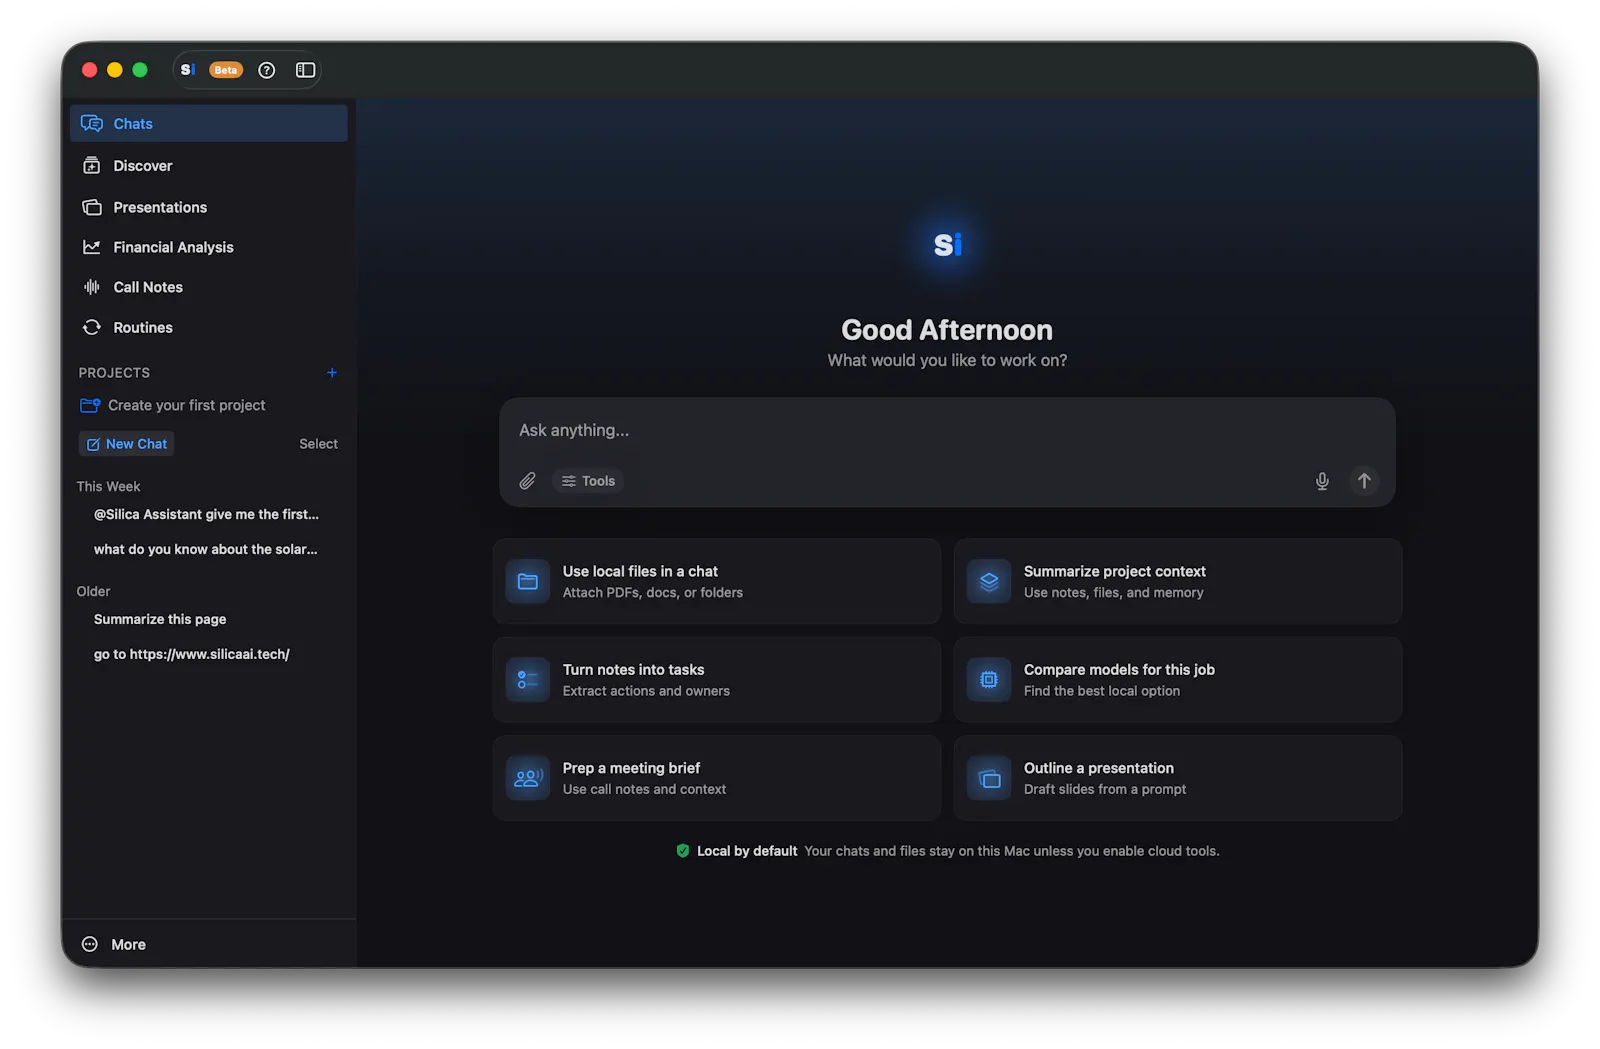Screen dimensions: 1600x1049
Task: Add a new project with plus icon
Action: tap(332, 373)
